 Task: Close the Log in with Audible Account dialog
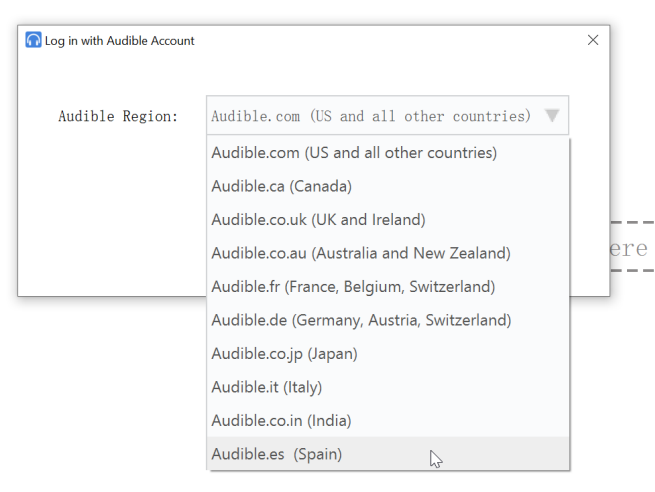(x=593, y=40)
